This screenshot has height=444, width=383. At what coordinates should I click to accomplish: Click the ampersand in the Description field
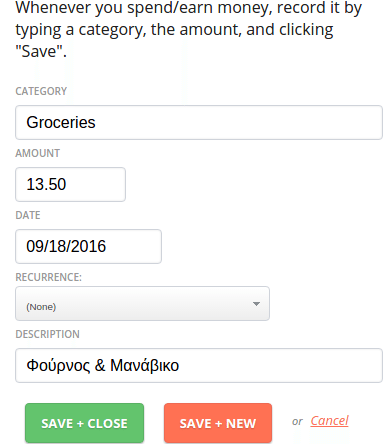100,365
